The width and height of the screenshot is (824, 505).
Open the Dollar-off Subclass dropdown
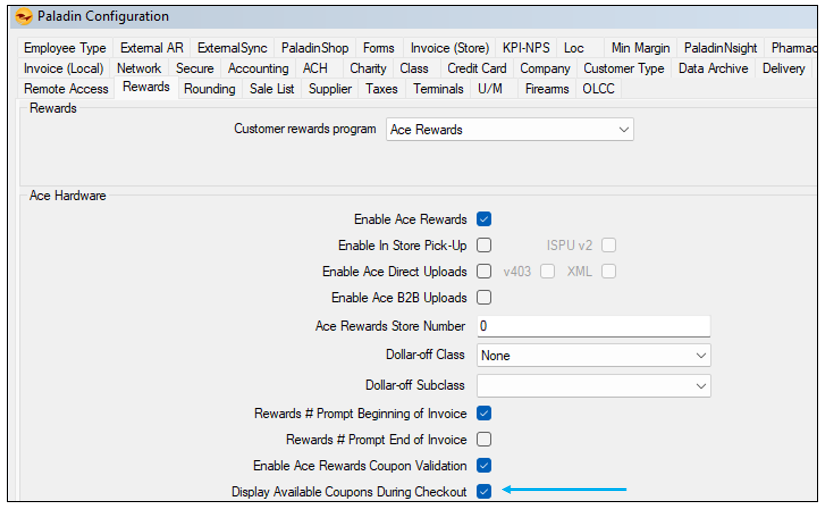[x=594, y=386]
